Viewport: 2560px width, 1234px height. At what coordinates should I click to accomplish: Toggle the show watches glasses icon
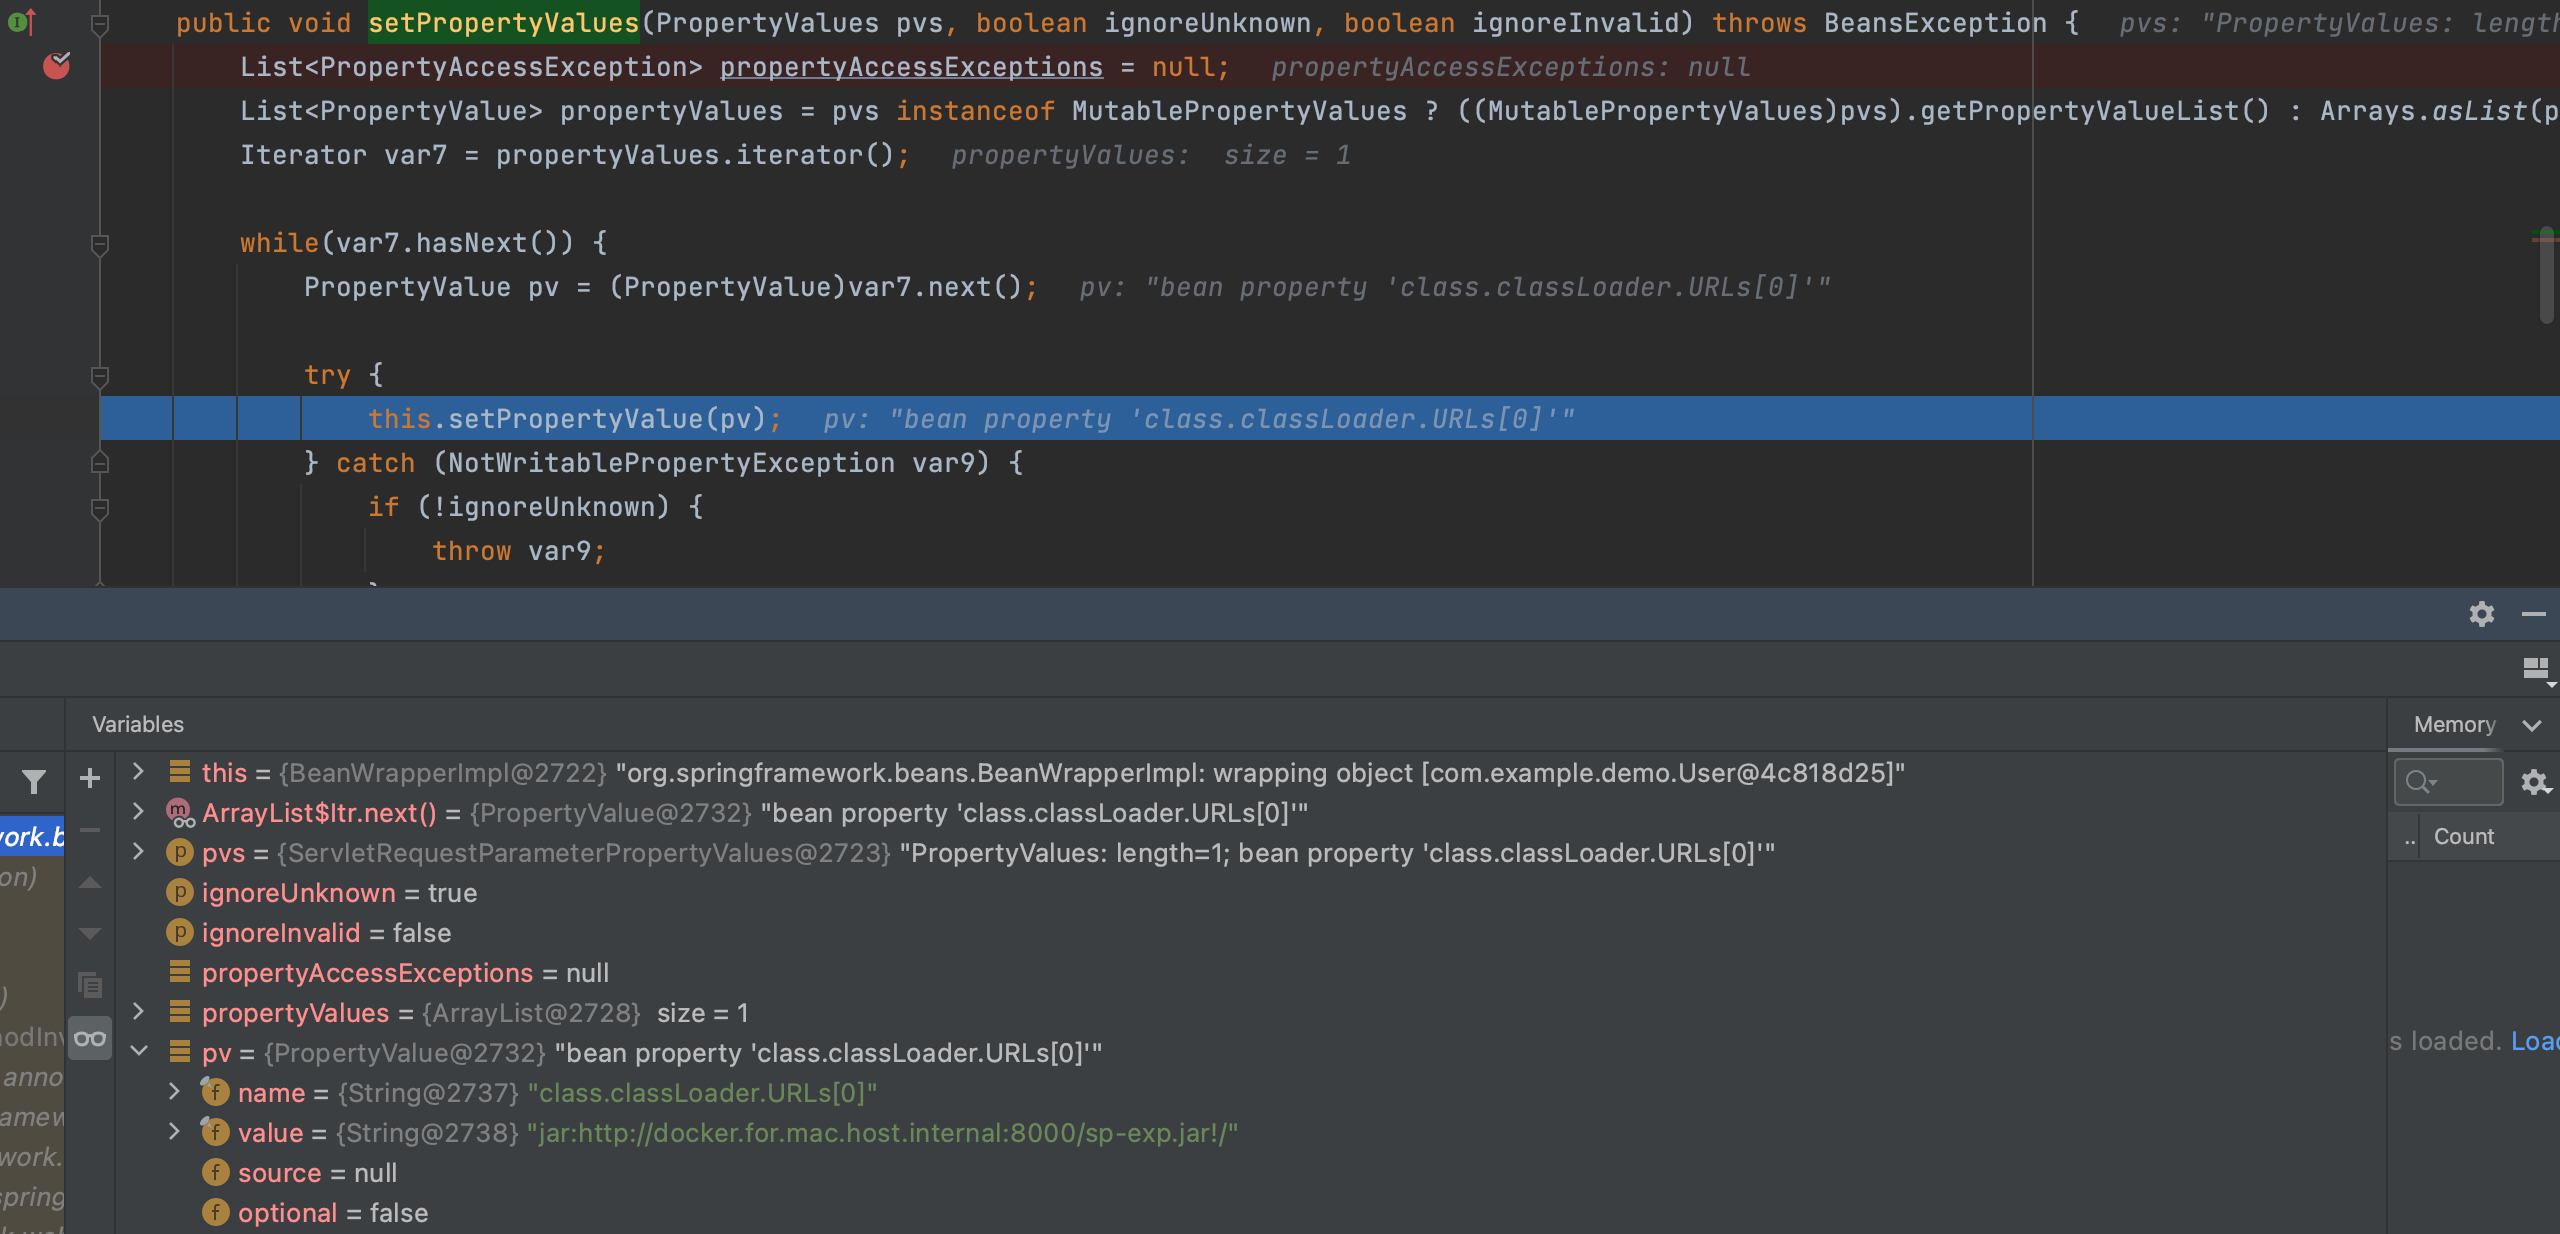coord(90,1038)
